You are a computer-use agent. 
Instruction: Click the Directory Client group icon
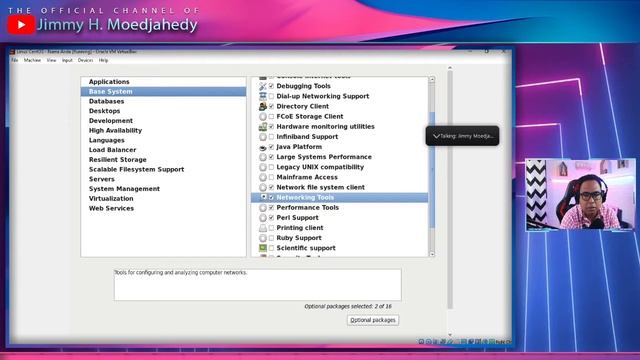coord(263,107)
